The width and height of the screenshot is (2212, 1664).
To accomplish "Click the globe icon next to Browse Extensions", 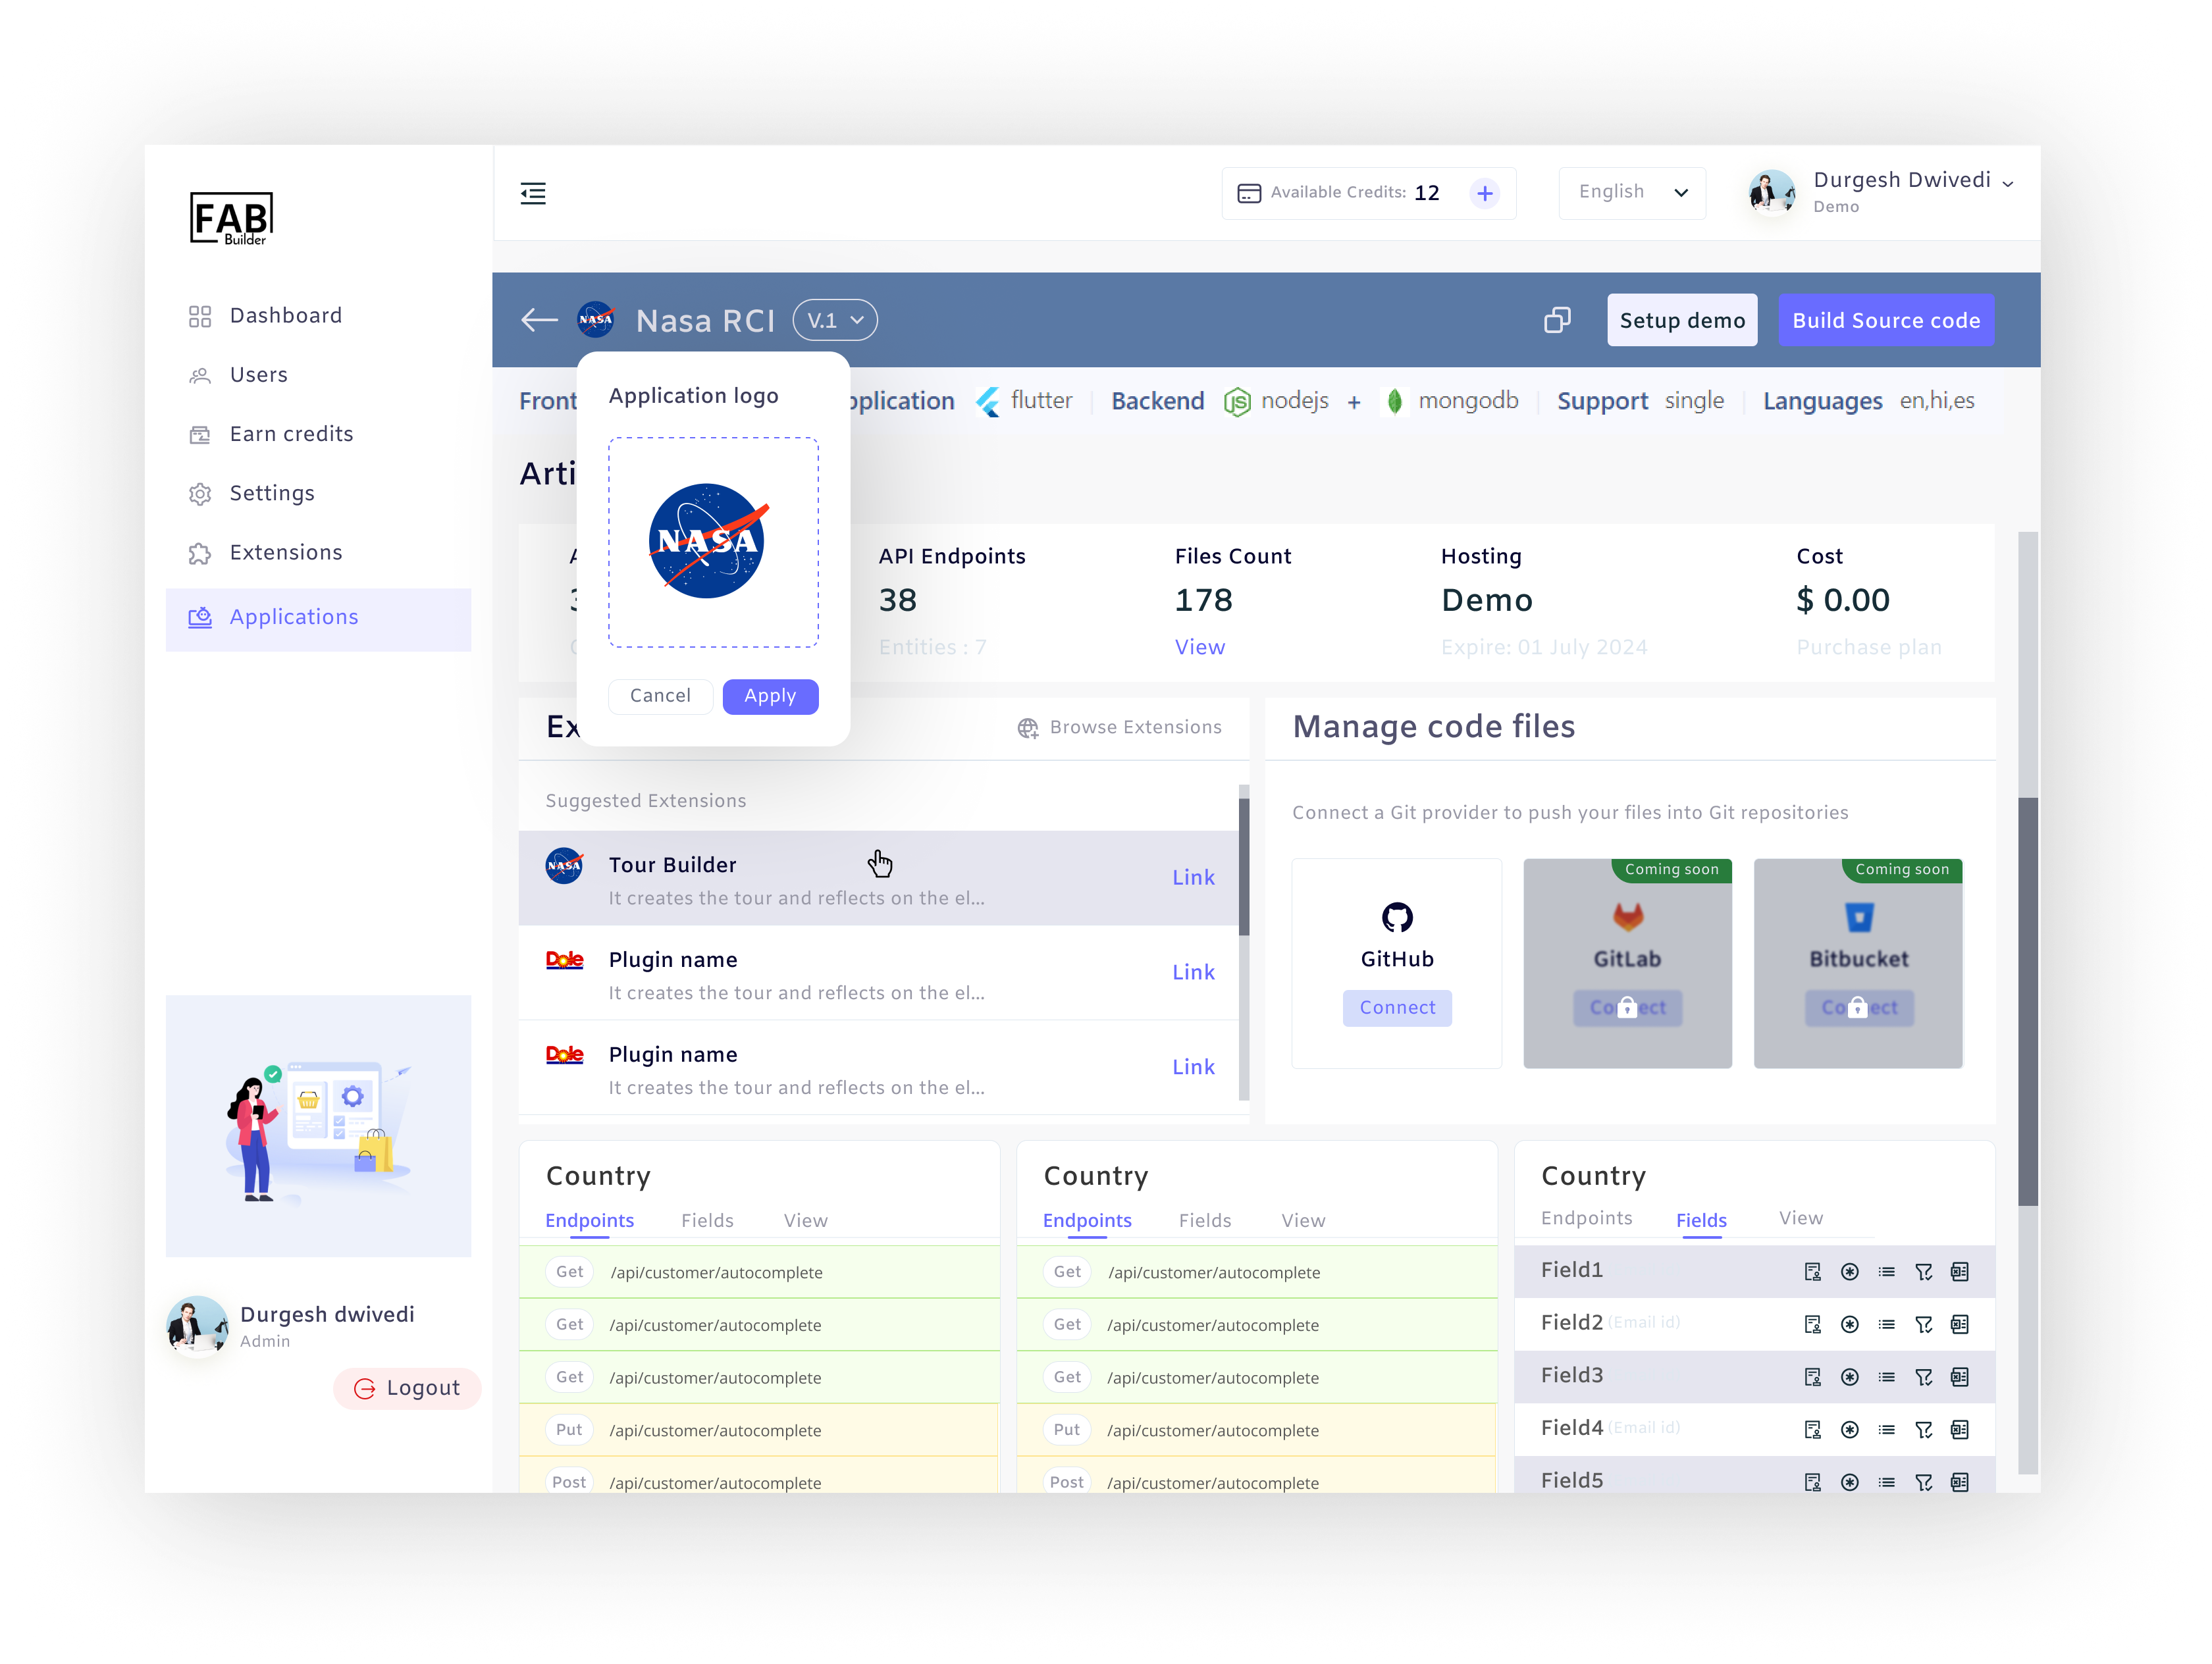I will tap(1029, 728).
